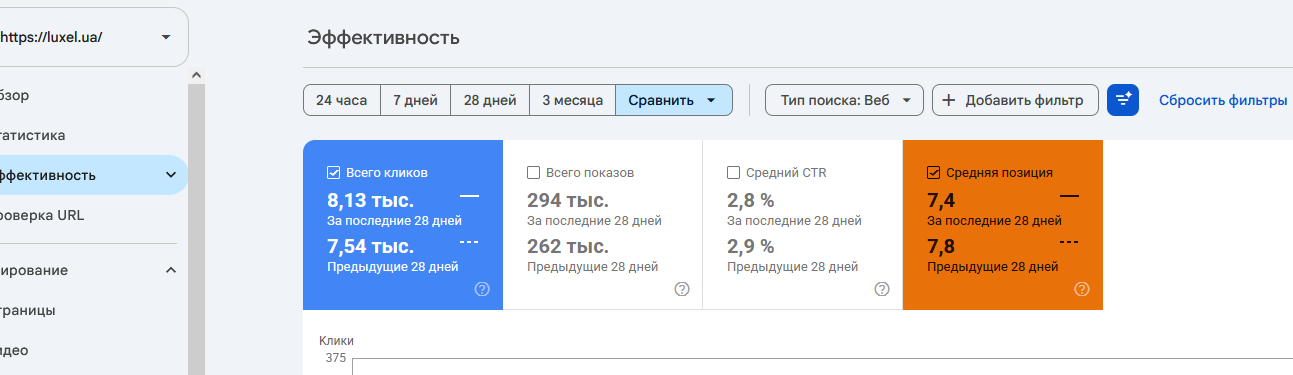Open Тип поиска: Веб dropdown

click(844, 100)
